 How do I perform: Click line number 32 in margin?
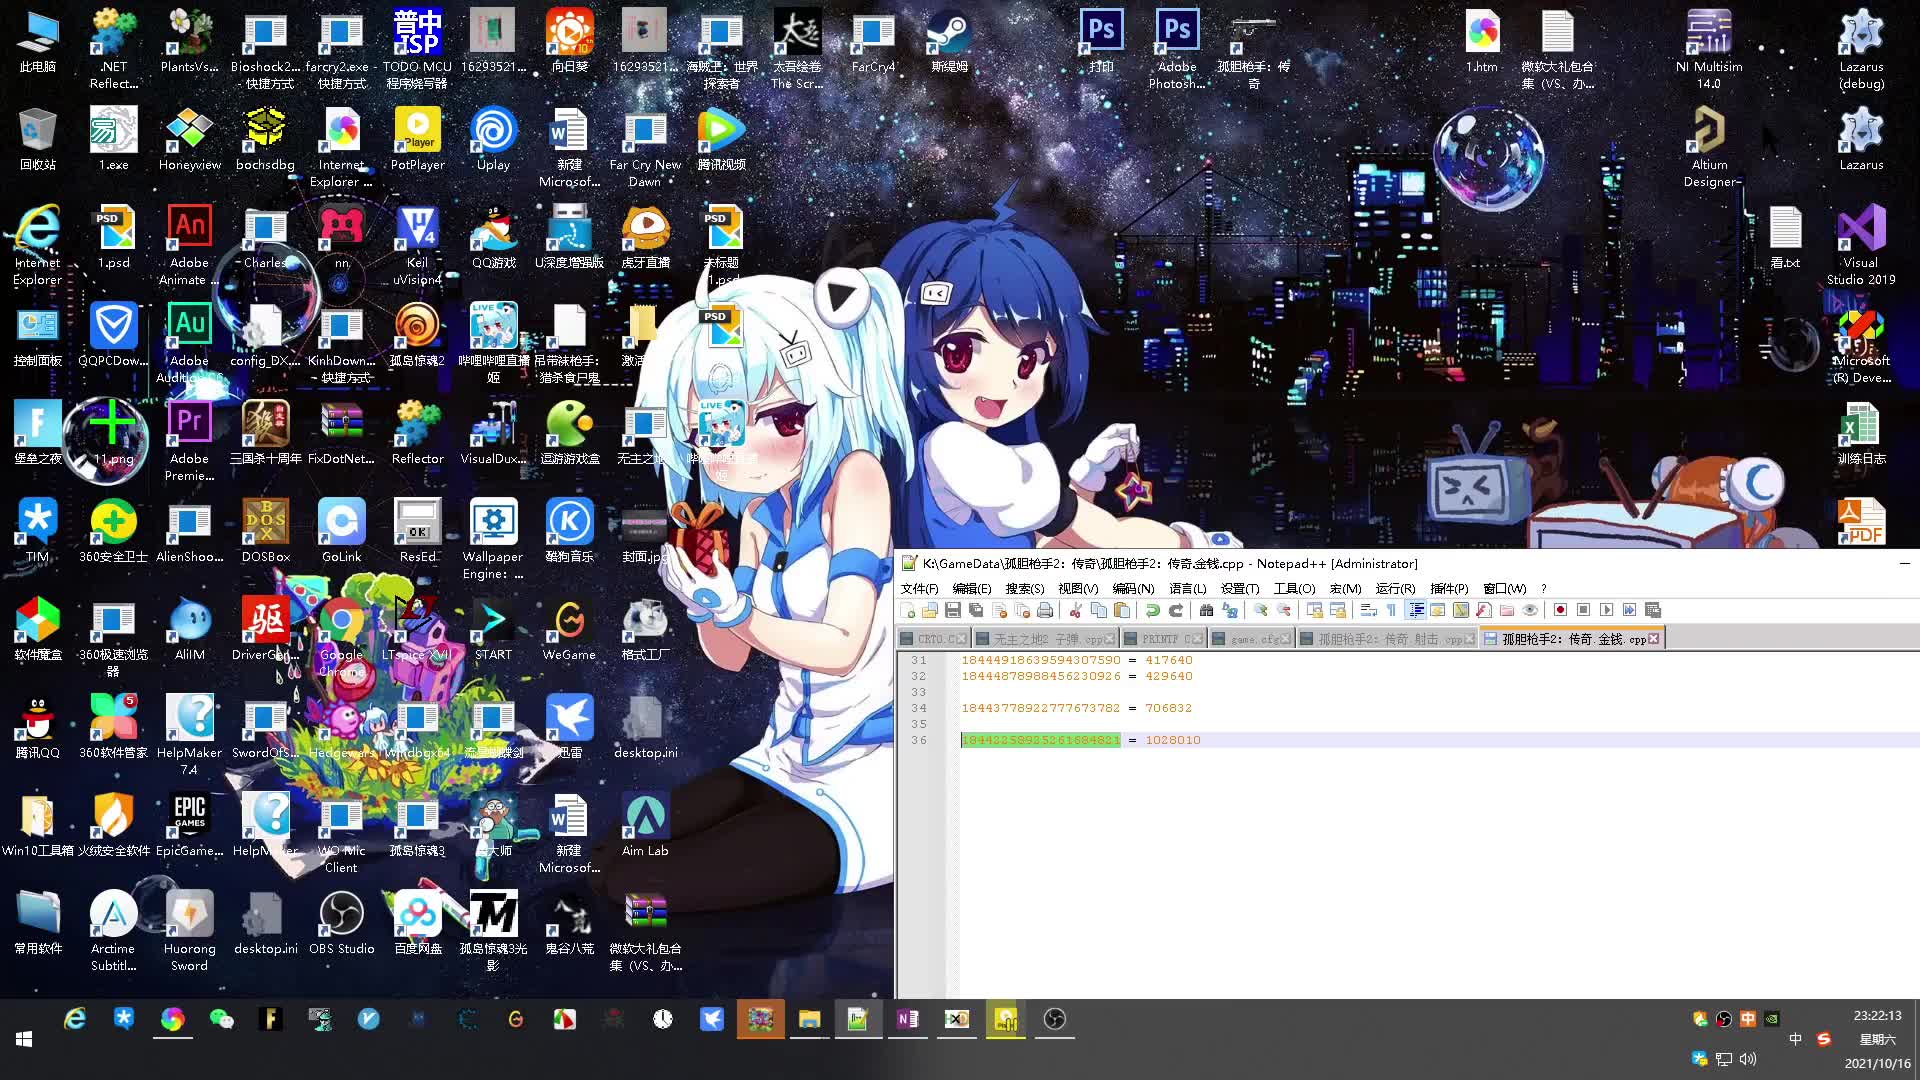pyautogui.click(x=919, y=676)
